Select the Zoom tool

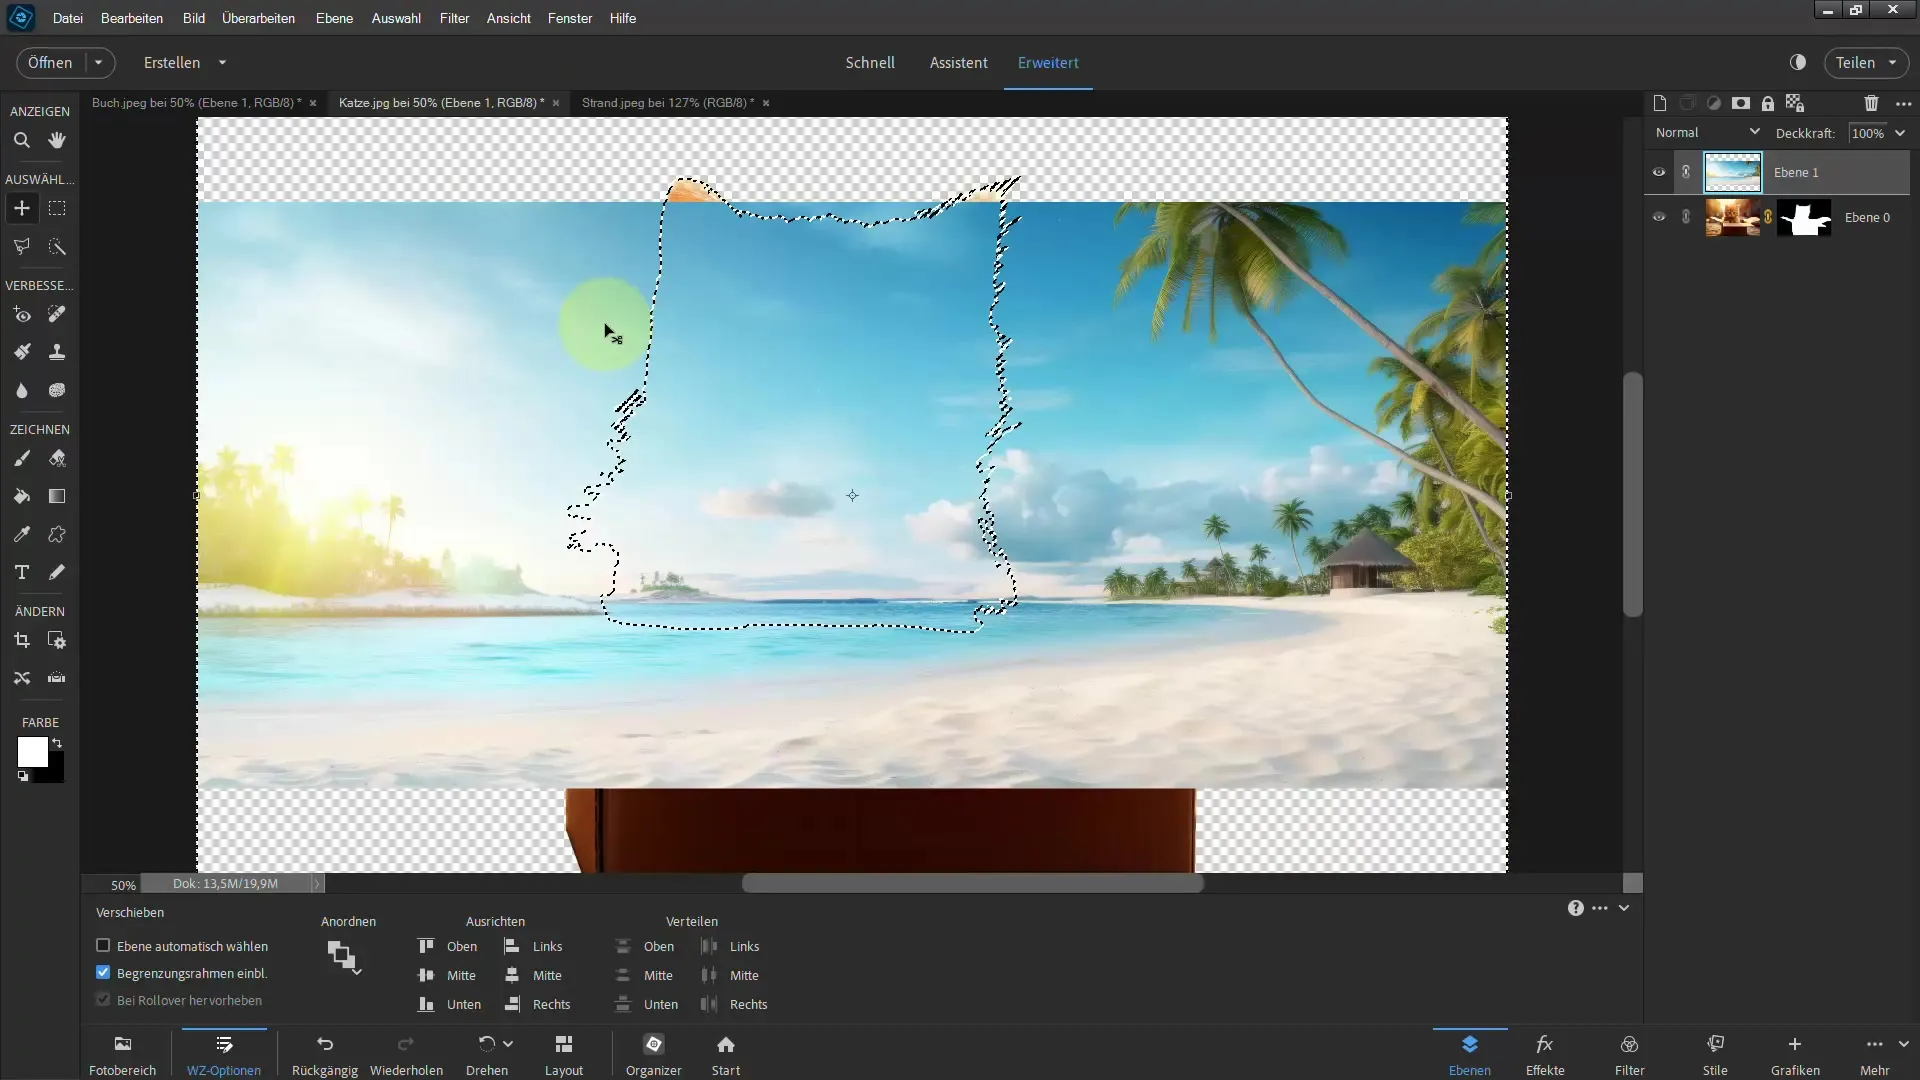tap(21, 141)
